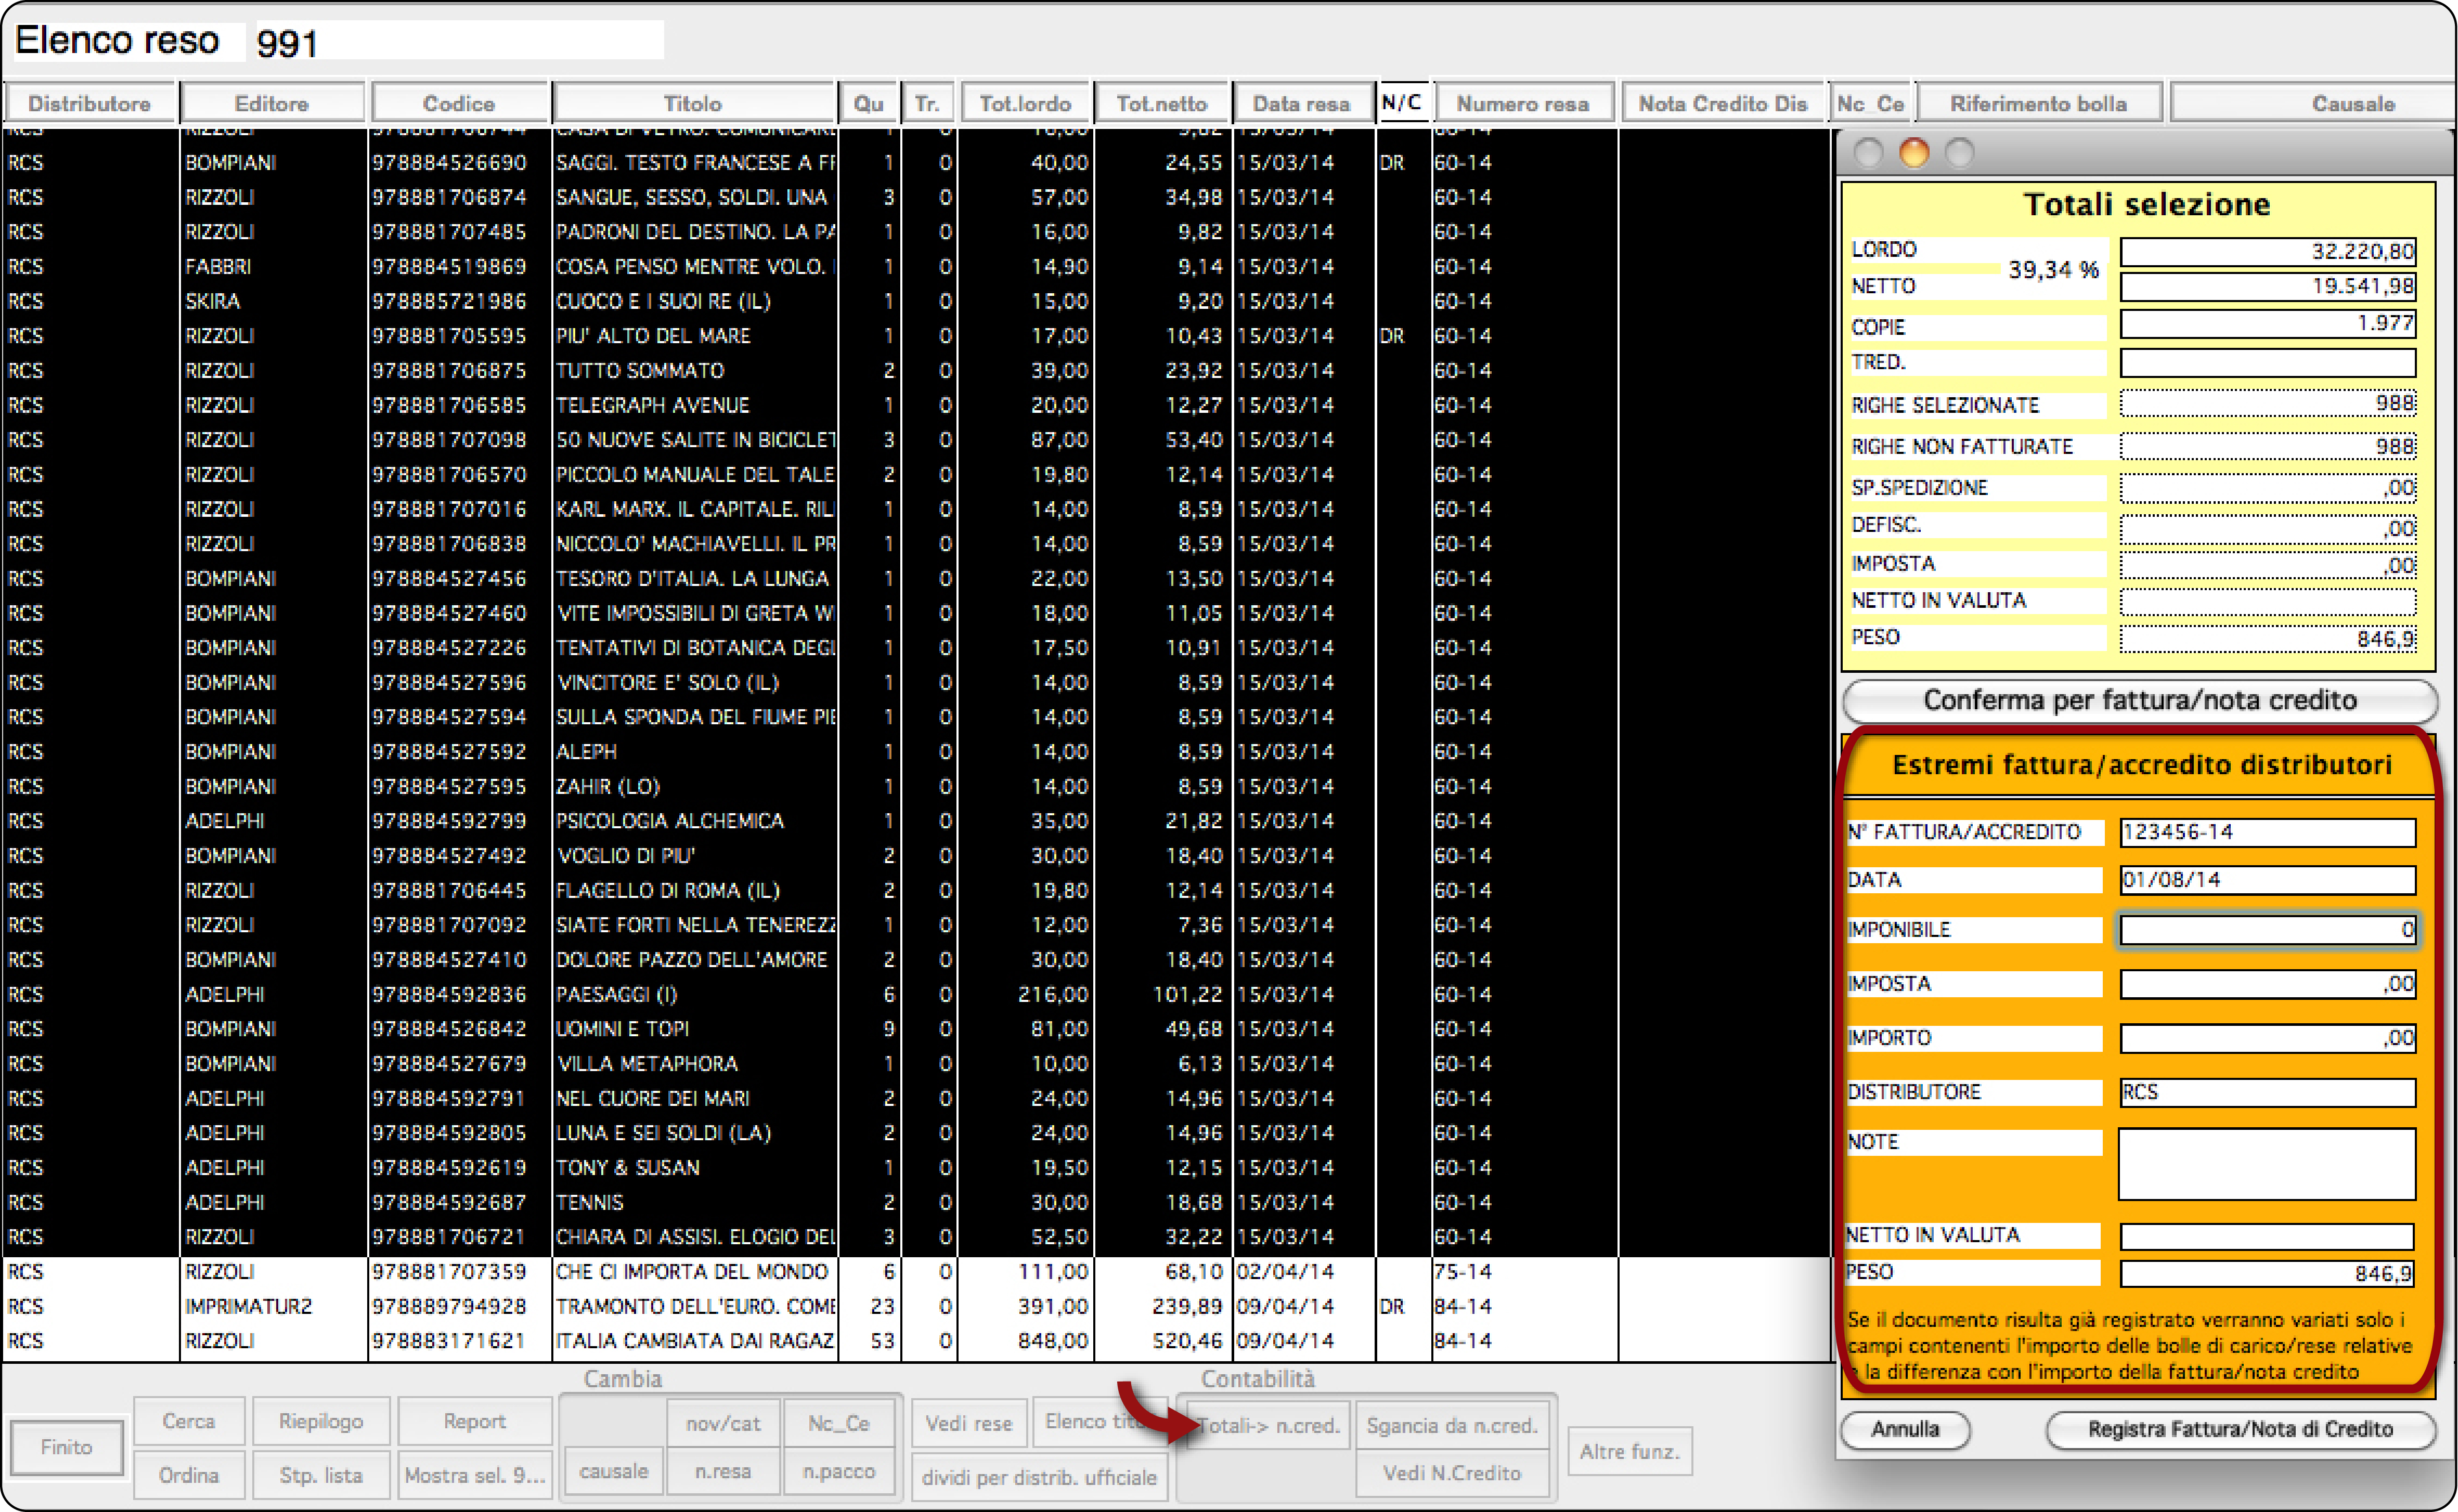This screenshot has height=1512, width=2458.
Task: Click the Finito button
Action: tap(67, 1447)
